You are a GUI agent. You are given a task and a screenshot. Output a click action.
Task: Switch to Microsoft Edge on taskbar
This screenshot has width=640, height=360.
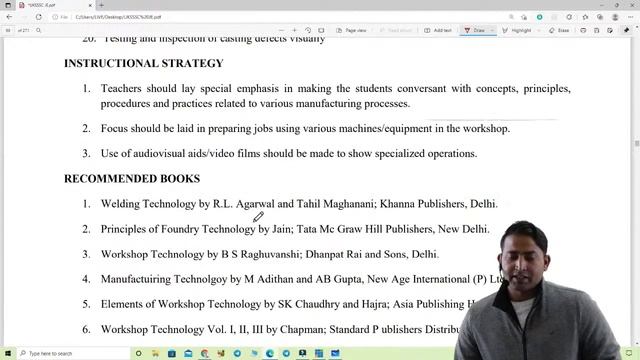coord(270,353)
